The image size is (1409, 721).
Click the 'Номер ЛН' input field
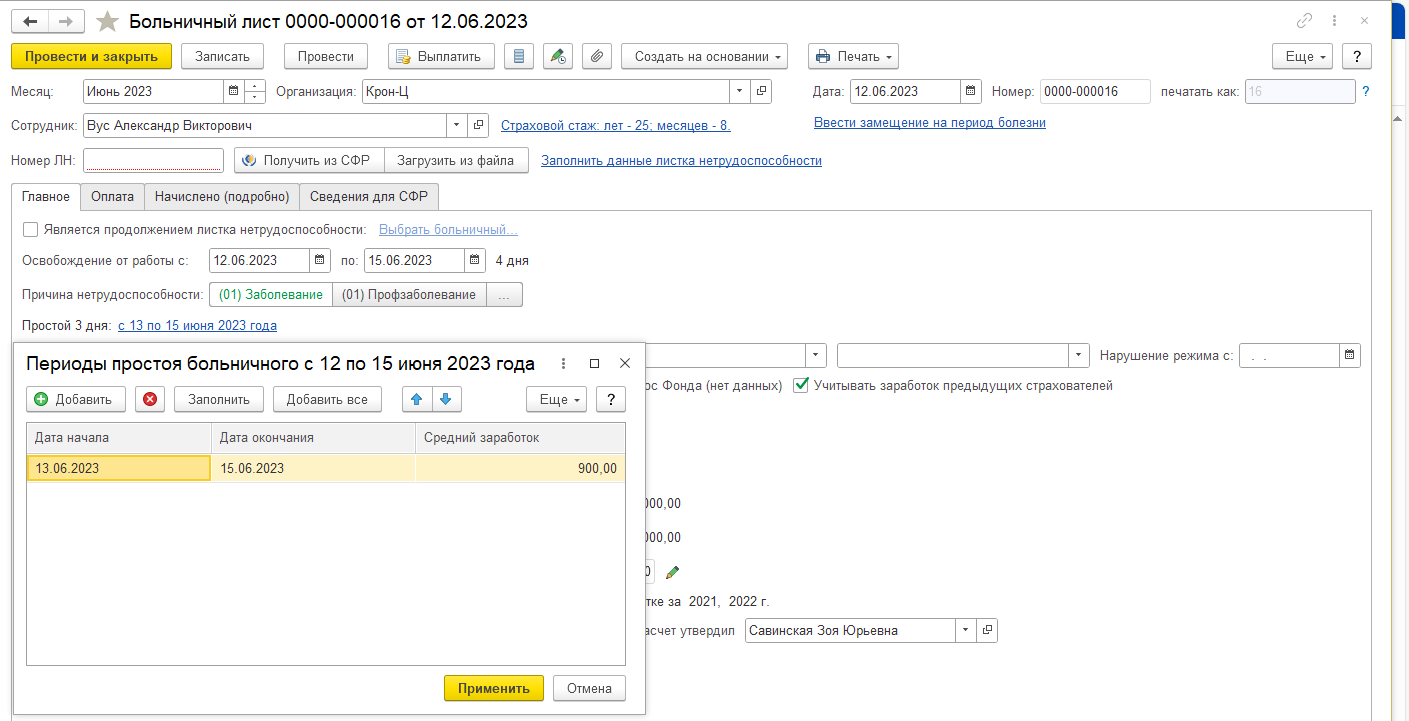(x=153, y=161)
